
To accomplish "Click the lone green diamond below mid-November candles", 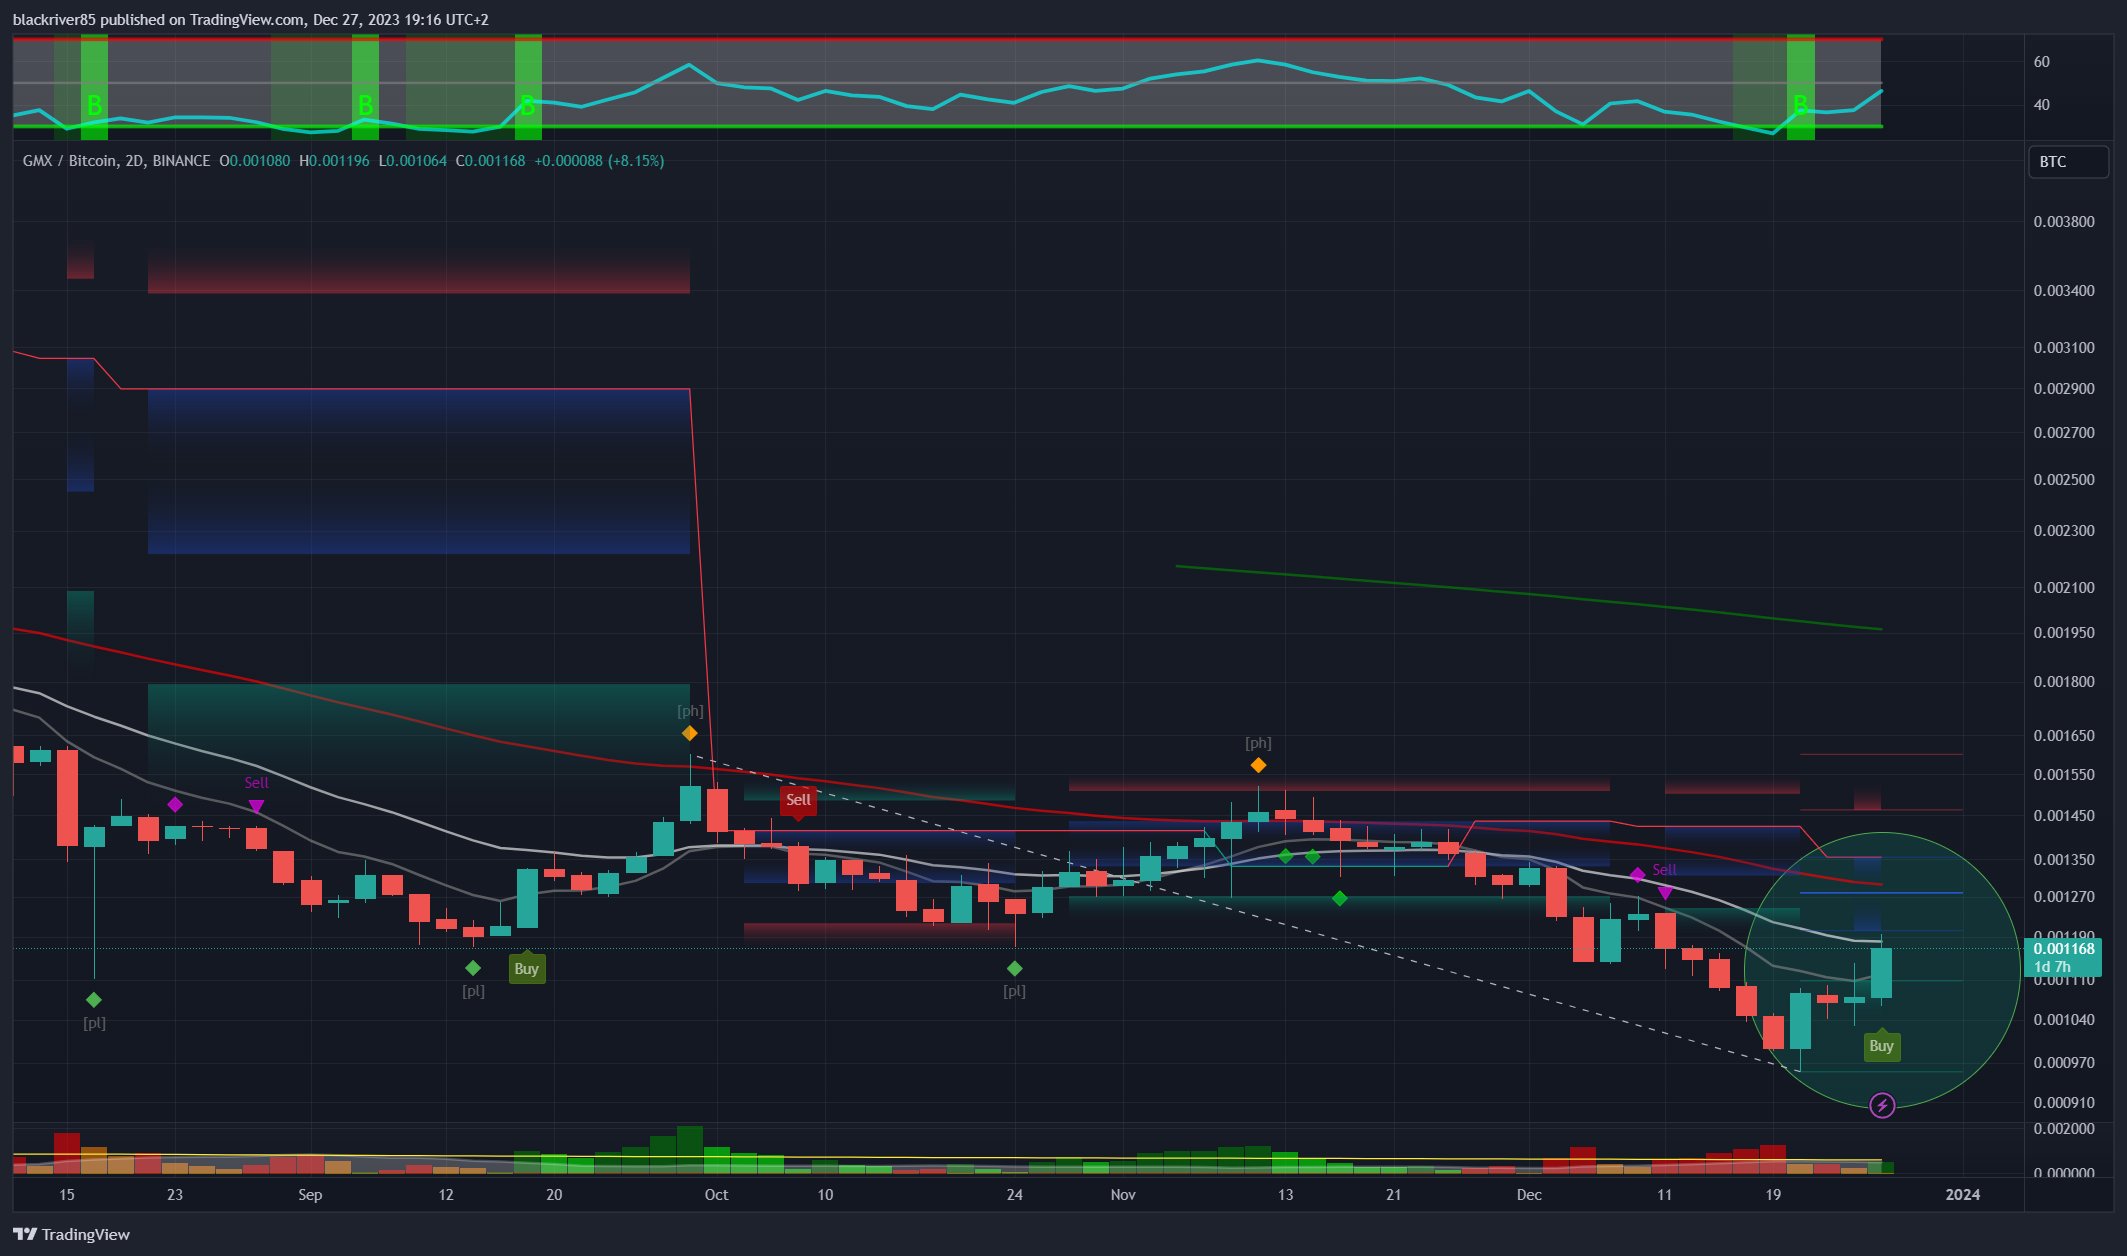I will point(1340,899).
